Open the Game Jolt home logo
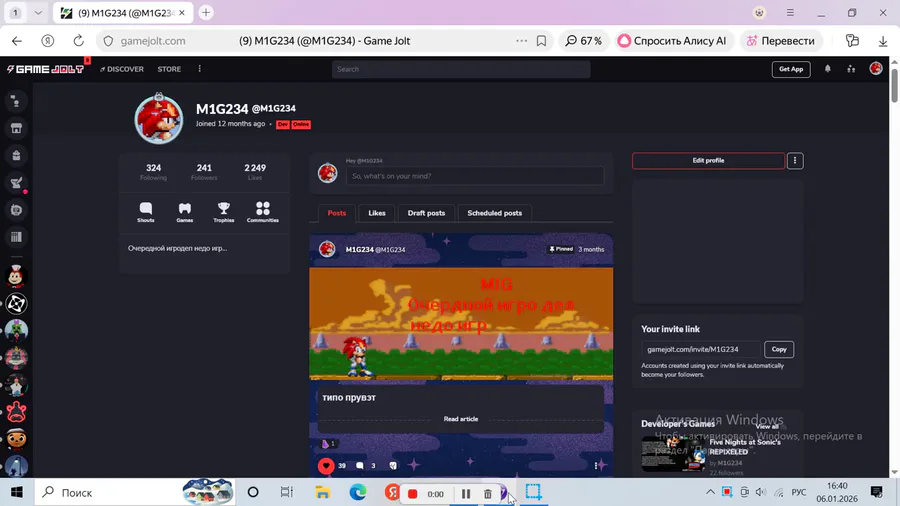The image size is (900, 506). 45,69
